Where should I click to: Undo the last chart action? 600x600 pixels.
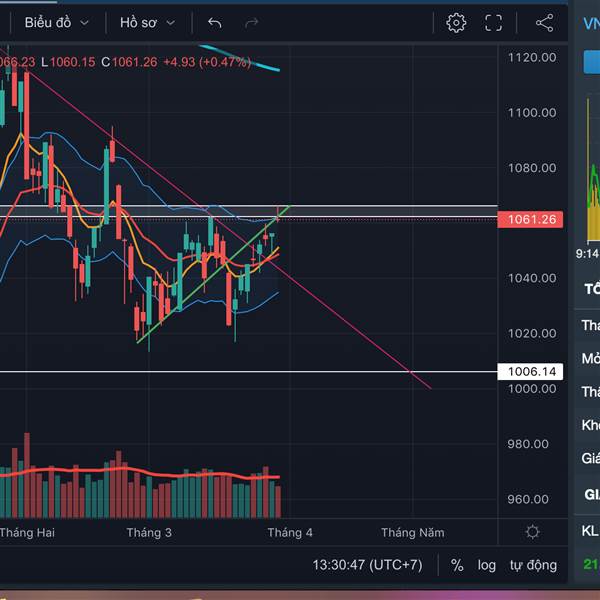[215, 23]
